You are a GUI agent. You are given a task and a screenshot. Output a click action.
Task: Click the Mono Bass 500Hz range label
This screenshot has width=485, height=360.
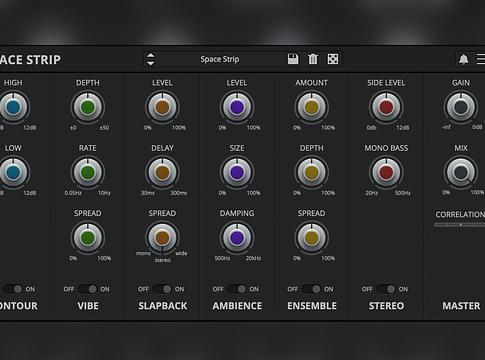pyautogui.click(x=402, y=193)
